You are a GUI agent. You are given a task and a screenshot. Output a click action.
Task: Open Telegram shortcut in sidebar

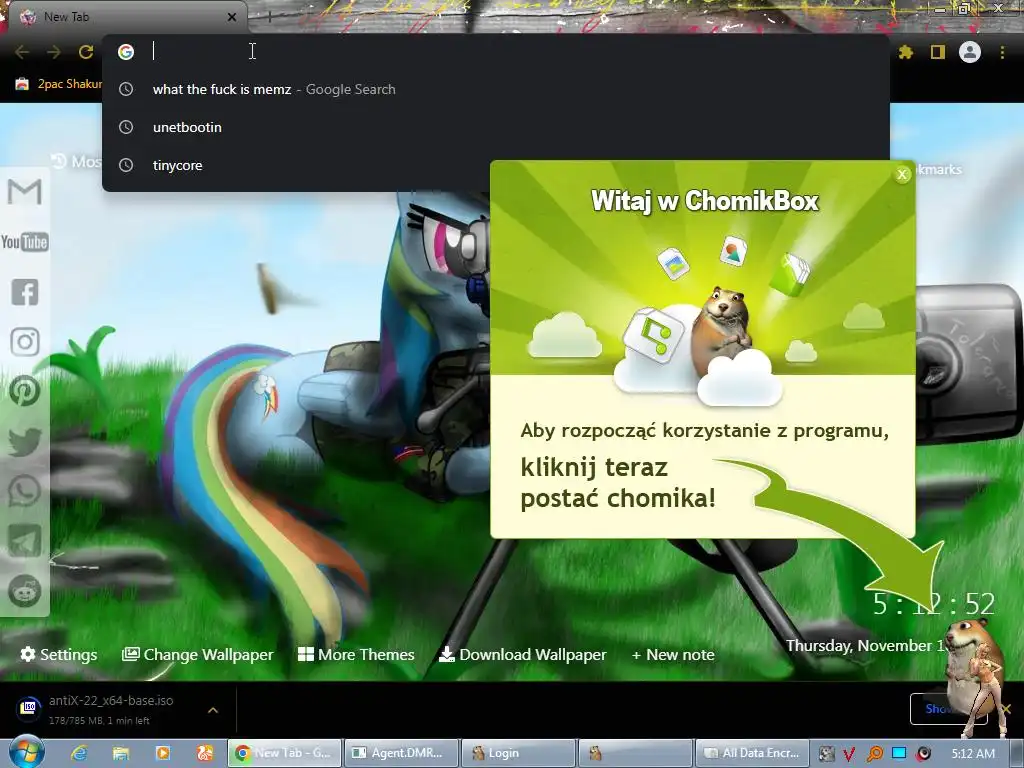[x=25, y=541]
